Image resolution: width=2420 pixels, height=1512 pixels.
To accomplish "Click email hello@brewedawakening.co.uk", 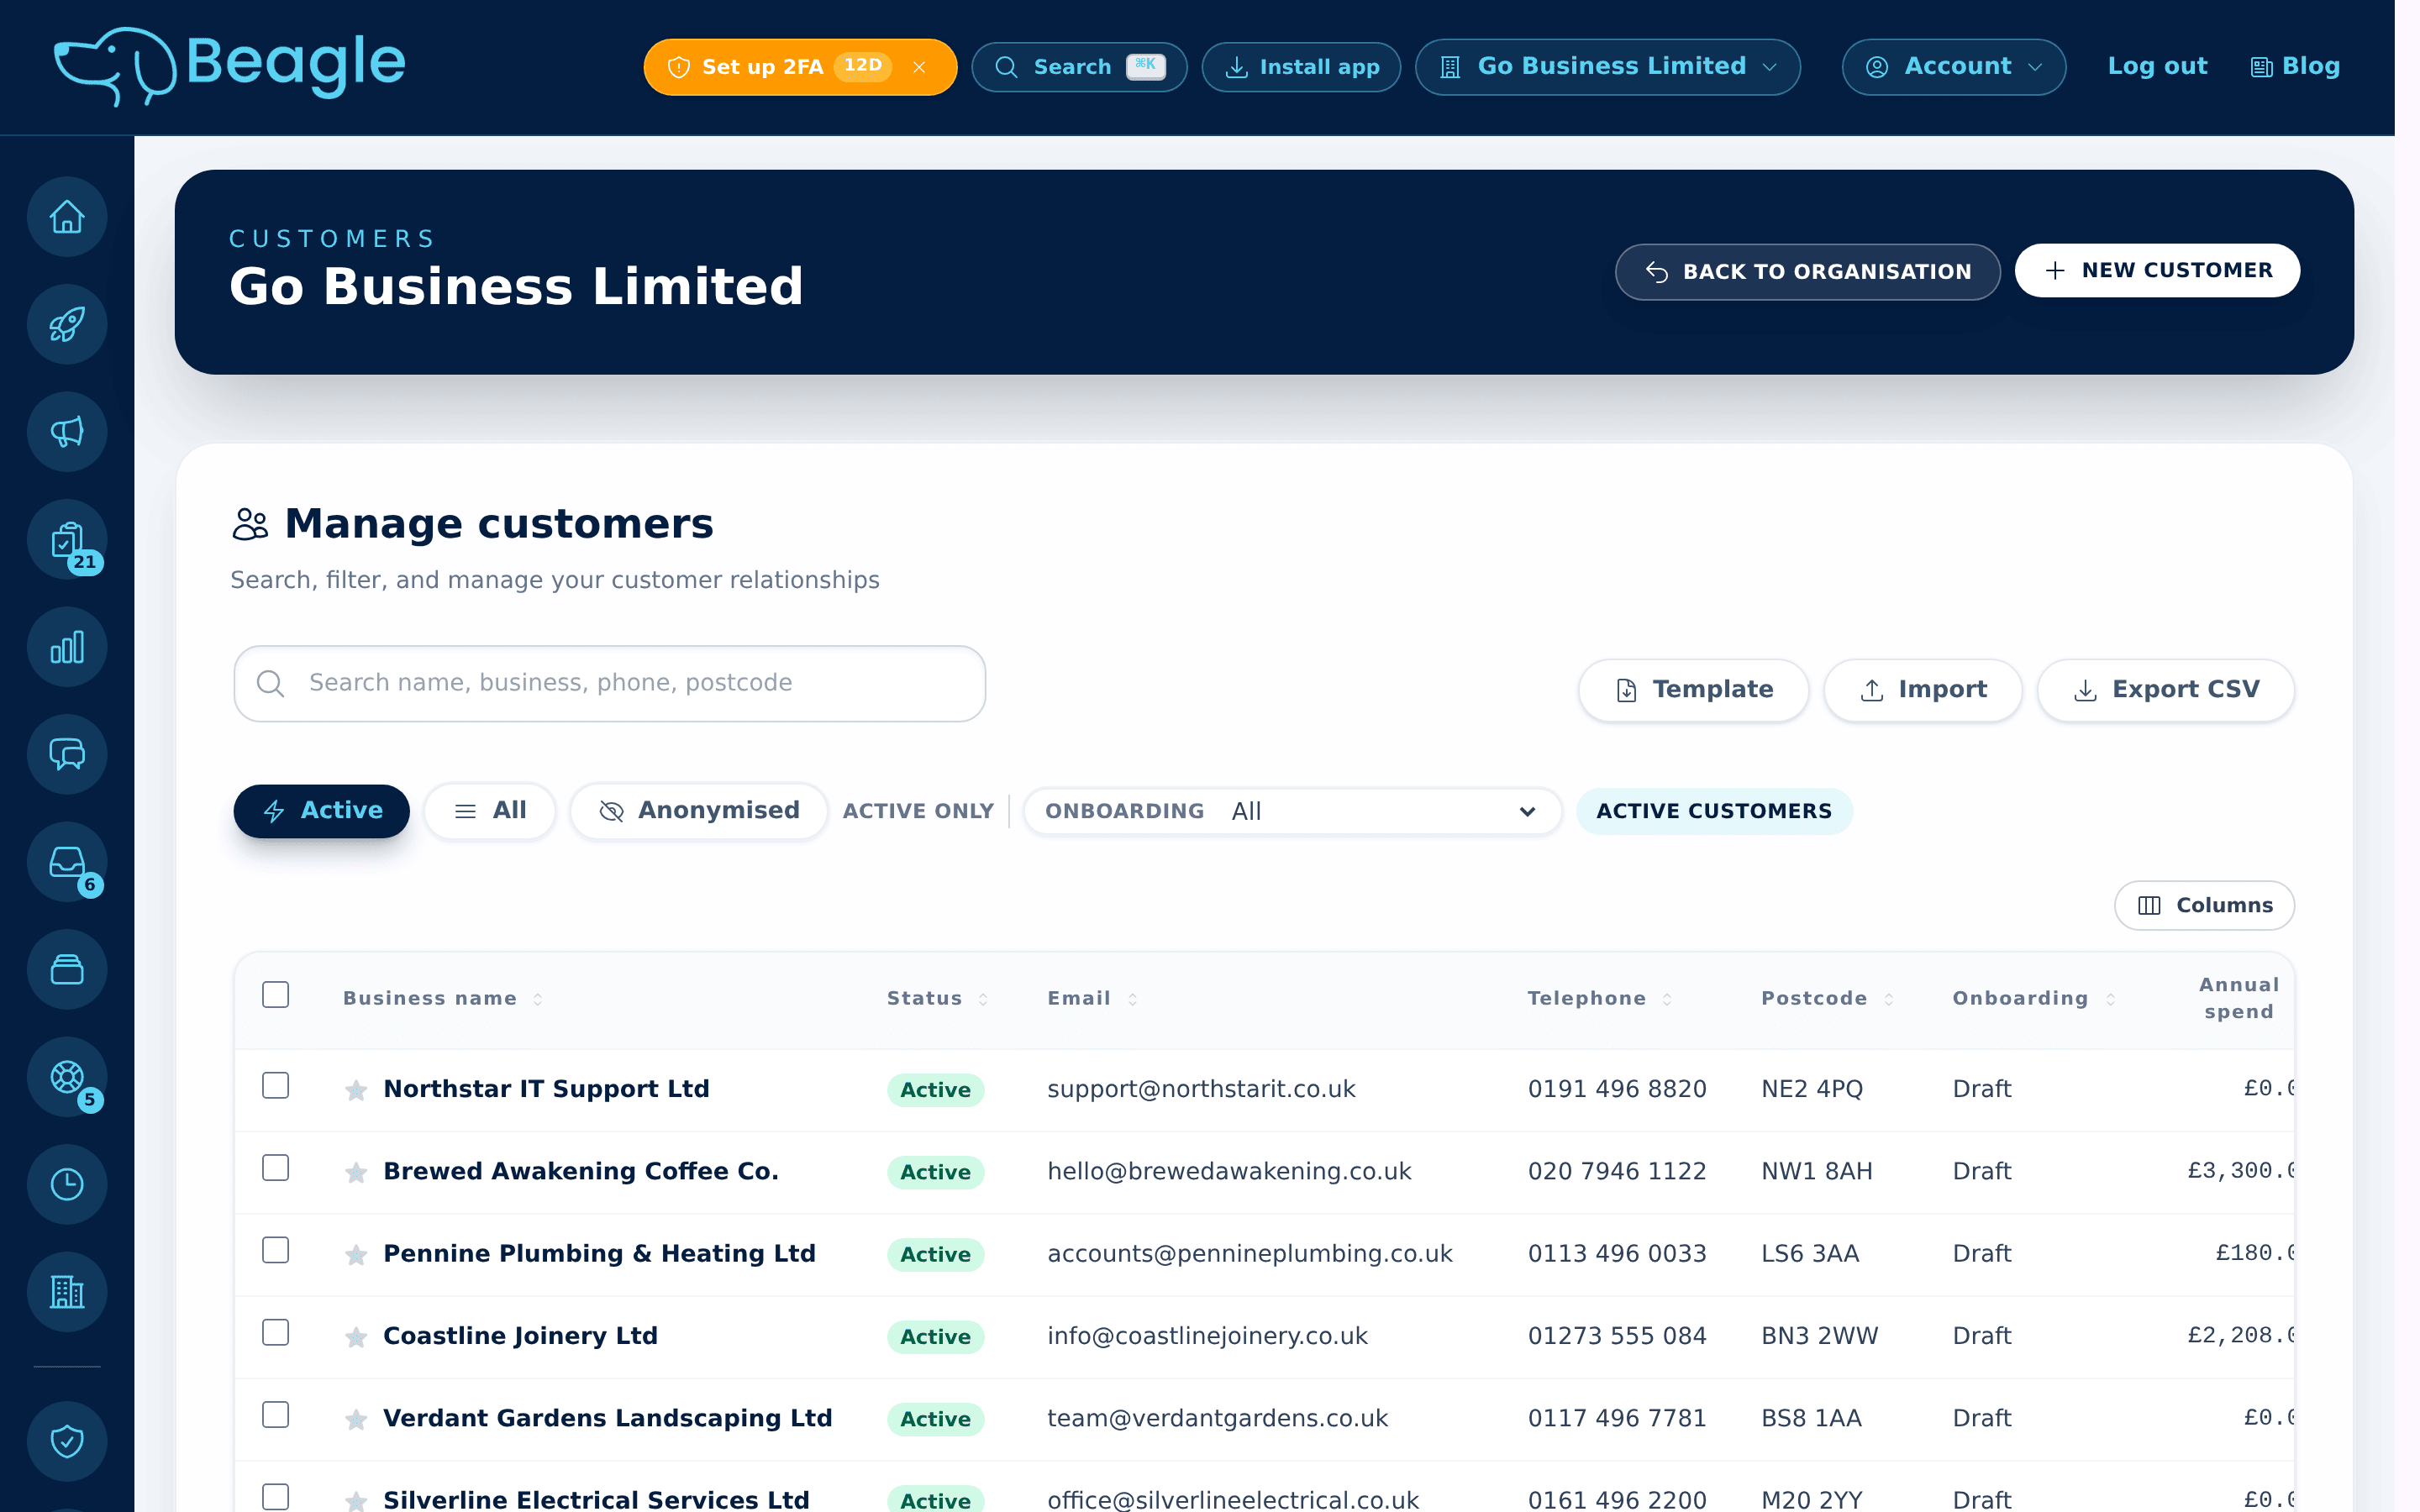I will (x=1229, y=1171).
